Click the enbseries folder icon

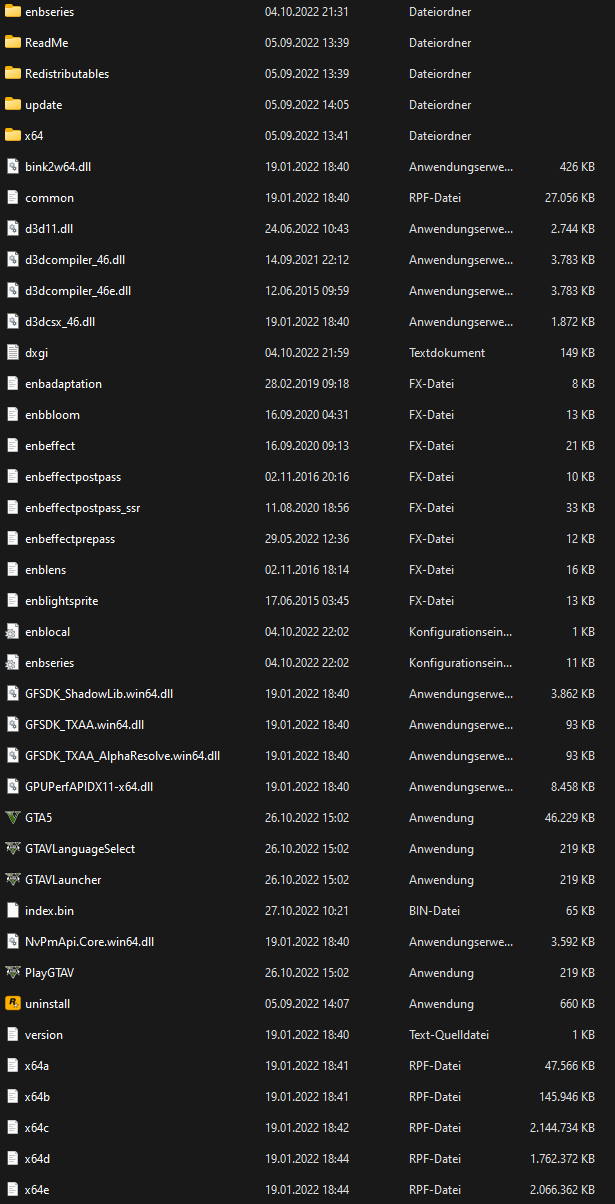click(x=13, y=12)
